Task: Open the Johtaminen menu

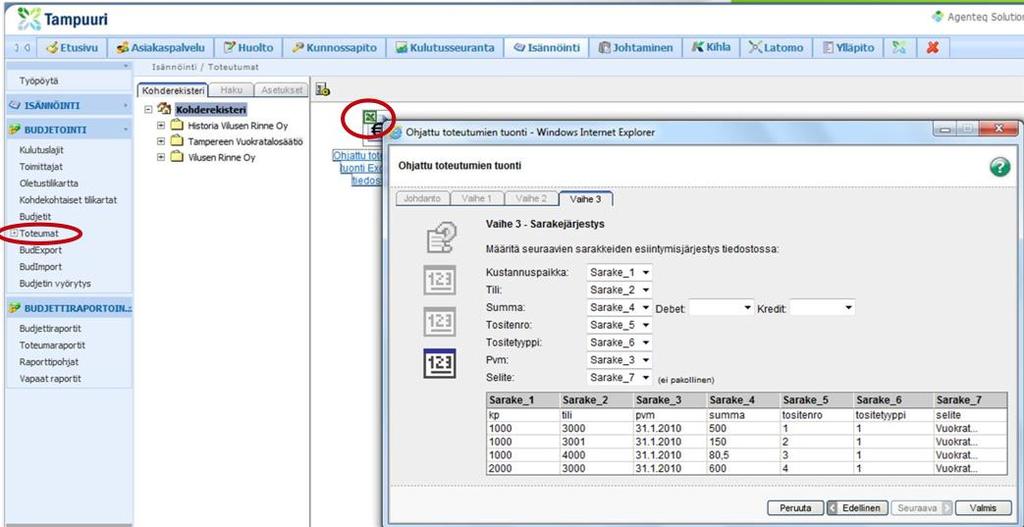Action: (636, 48)
